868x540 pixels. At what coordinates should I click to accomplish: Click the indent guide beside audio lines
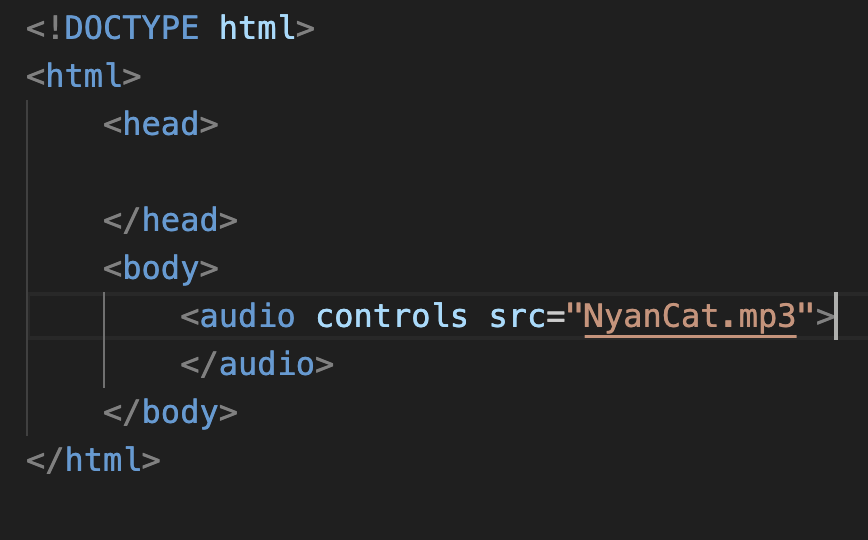coord(104,341)
